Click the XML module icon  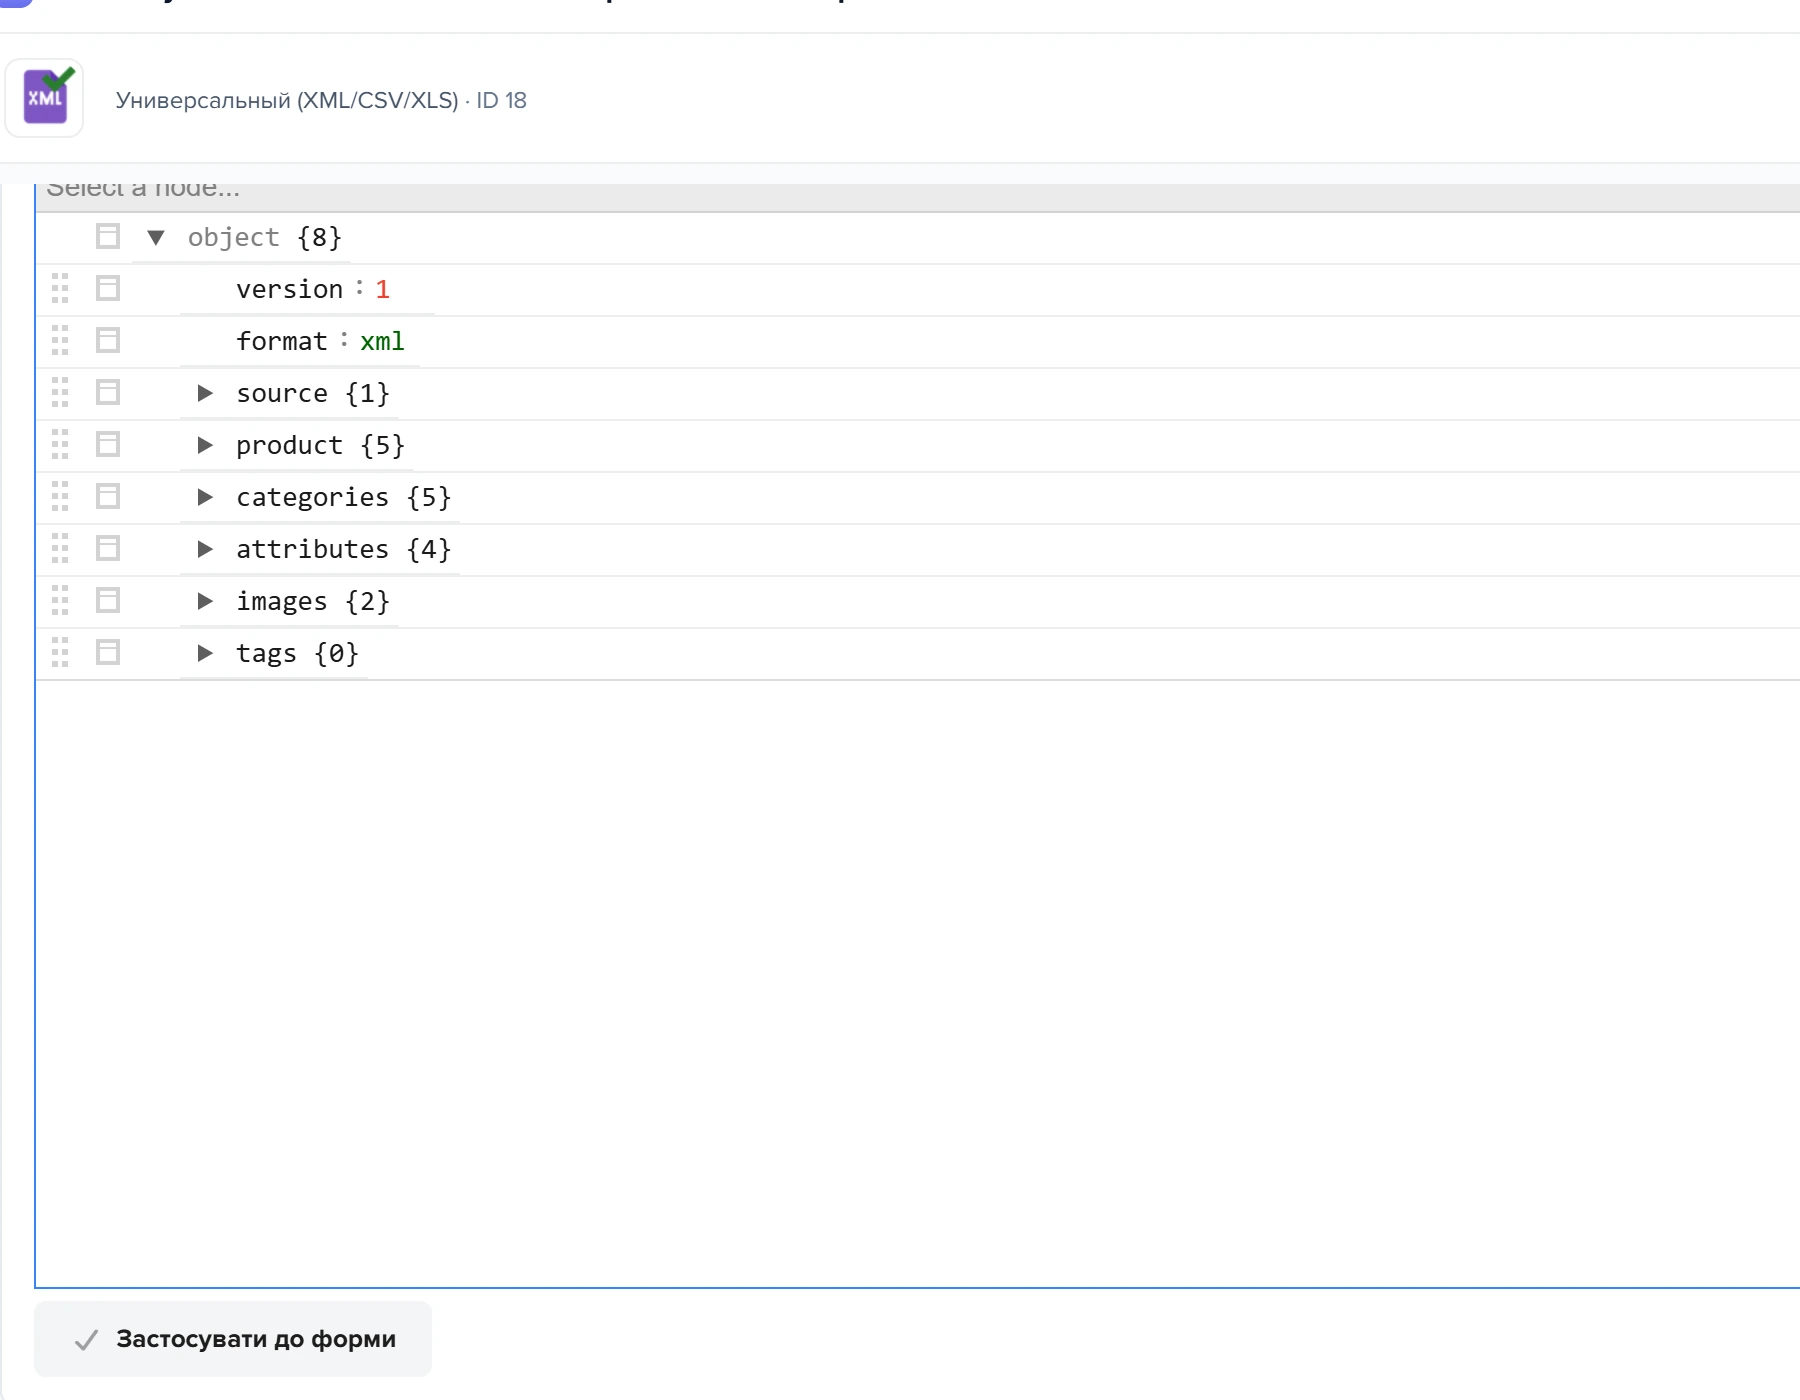tap(45, 98)
